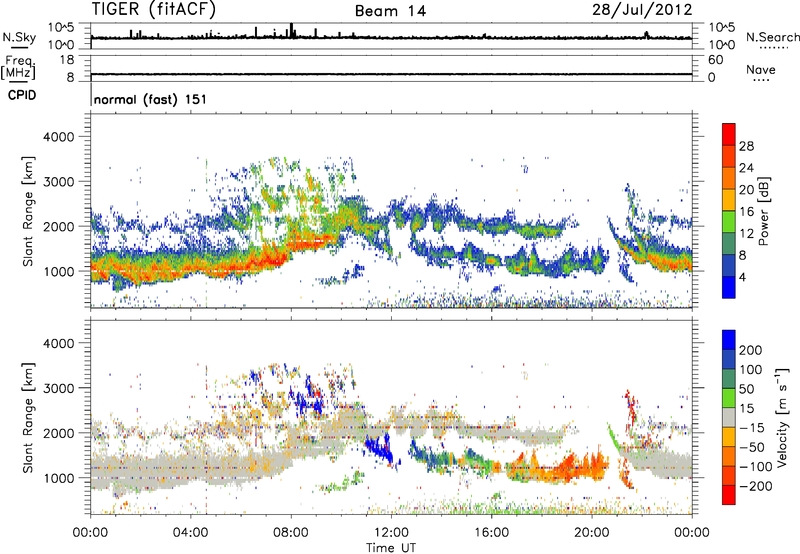This screenshot has width=800, height=554.
Task: Click the '08:00' time axis tick label
Action: [291, 533]
